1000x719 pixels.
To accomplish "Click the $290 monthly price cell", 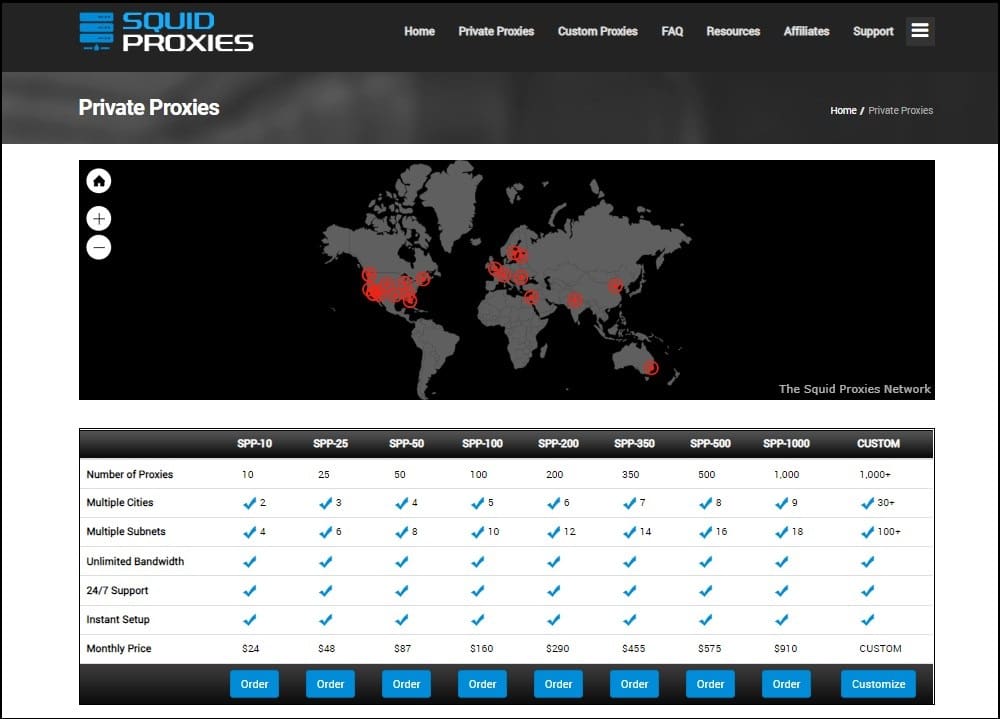I will (x=557, y=649).
